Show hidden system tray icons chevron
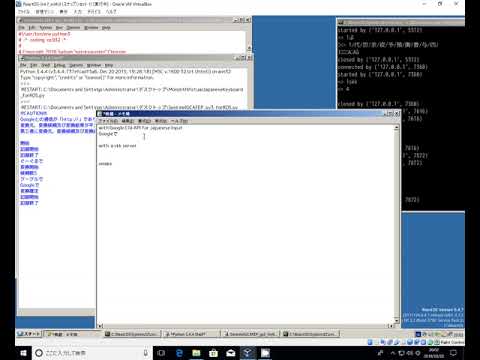 [393, 353]
